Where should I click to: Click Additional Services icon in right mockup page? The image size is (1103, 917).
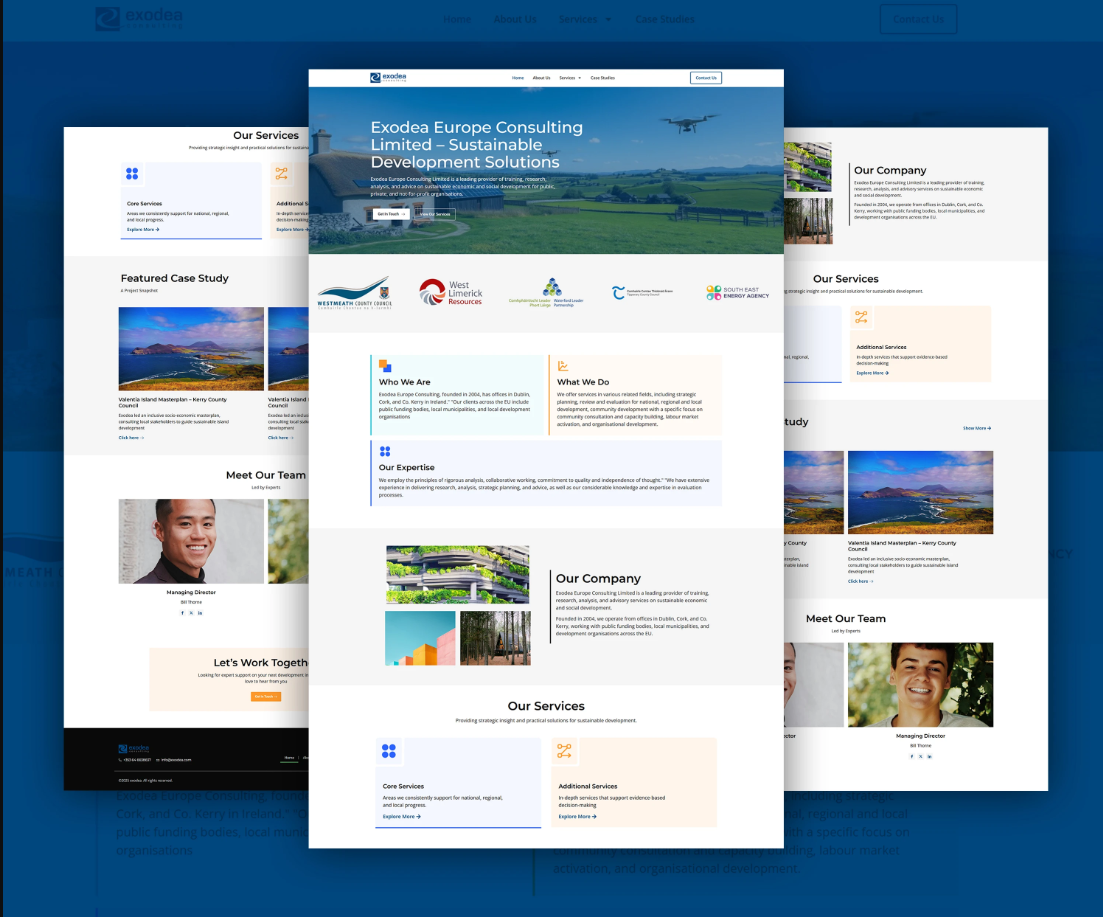click(x=861, y=317)
